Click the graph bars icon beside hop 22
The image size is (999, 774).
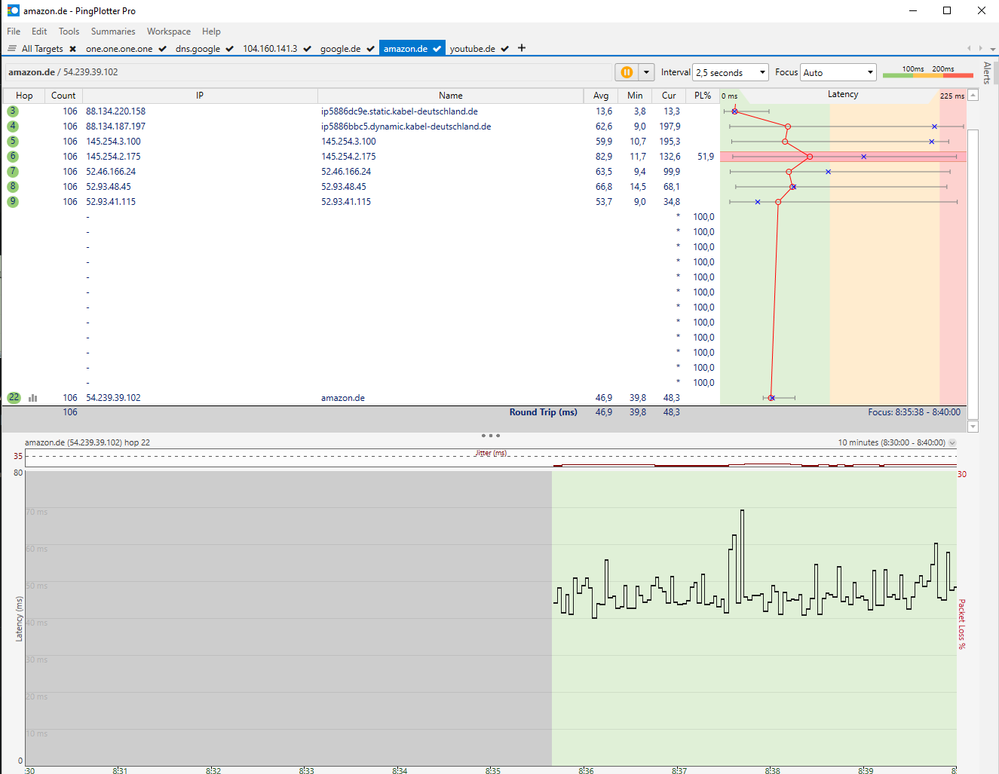33,398
